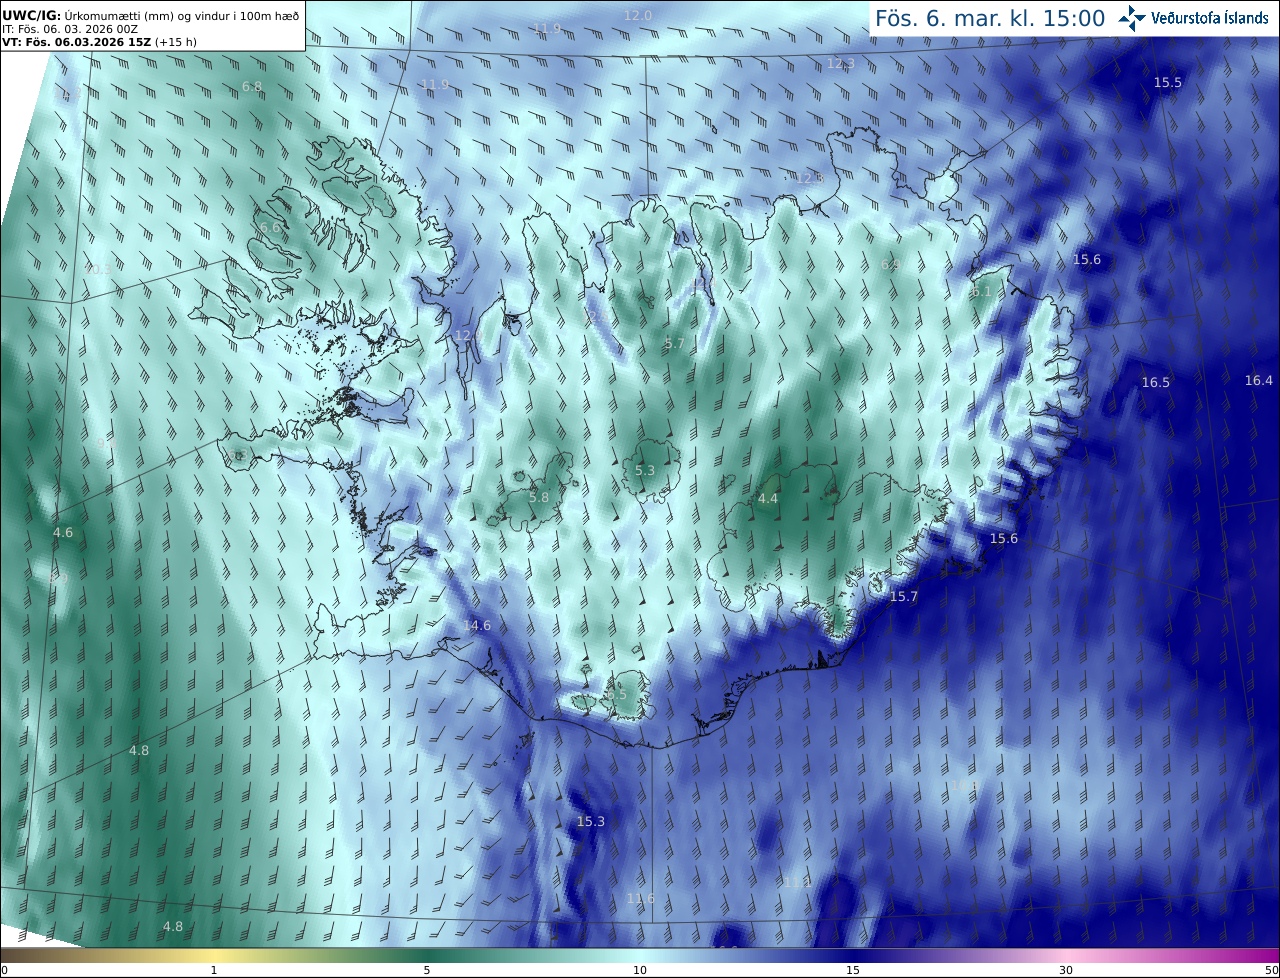Click the 15.7 value label on the map
This screenshot has height=978, width=1280.
click(904, 596)
